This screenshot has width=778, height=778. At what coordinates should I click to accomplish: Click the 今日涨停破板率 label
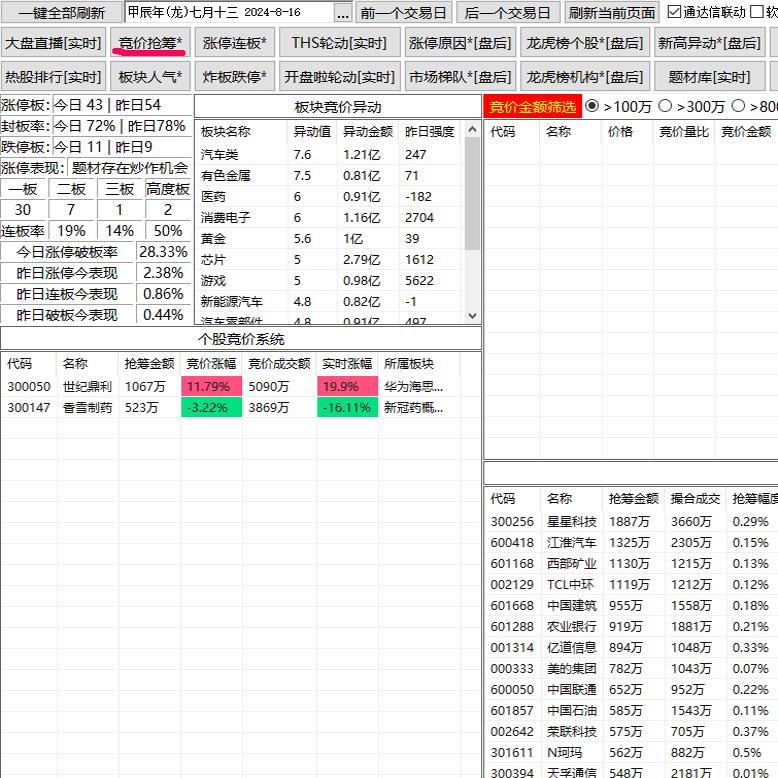(x=67, y=252)
